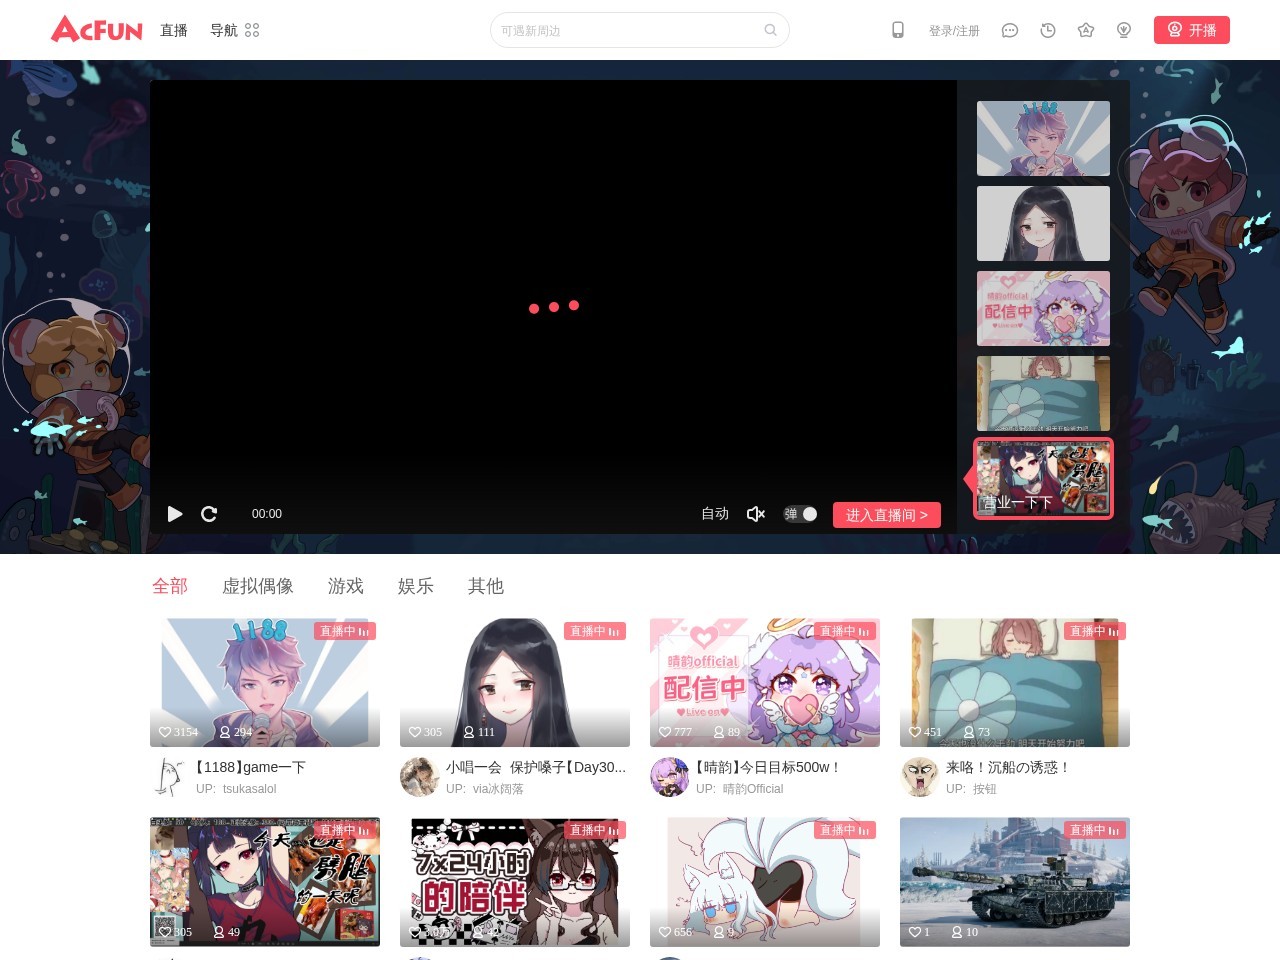Click the 直播中 badge on tank stream
This screenshot has width=1280, height=960.
pyautogui.click(x=1095, y=830)
